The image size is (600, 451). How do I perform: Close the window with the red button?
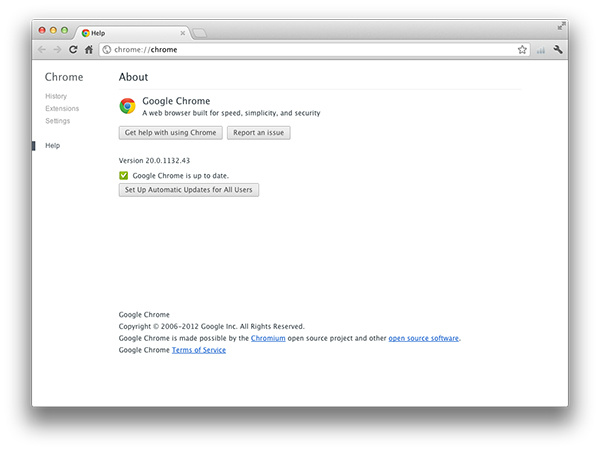[x=42, y=30]
